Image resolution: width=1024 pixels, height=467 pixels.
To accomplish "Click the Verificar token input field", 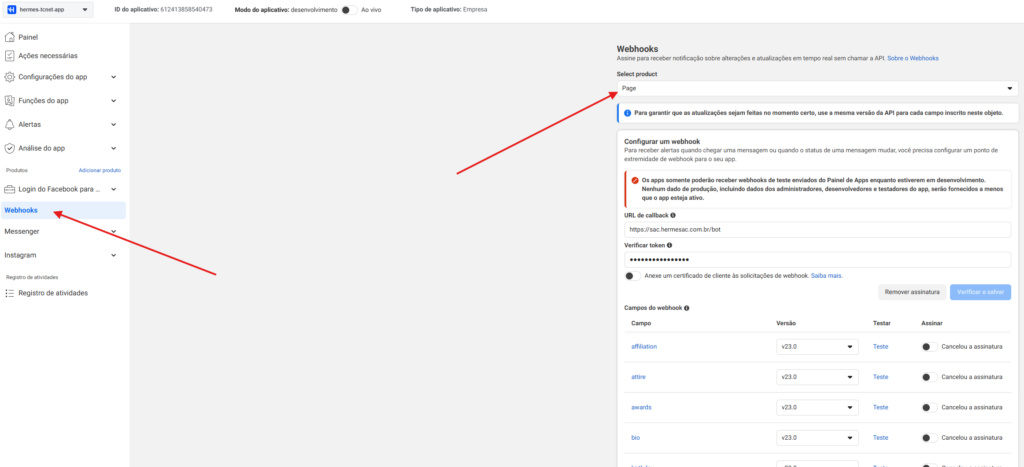I will [817, 260].
